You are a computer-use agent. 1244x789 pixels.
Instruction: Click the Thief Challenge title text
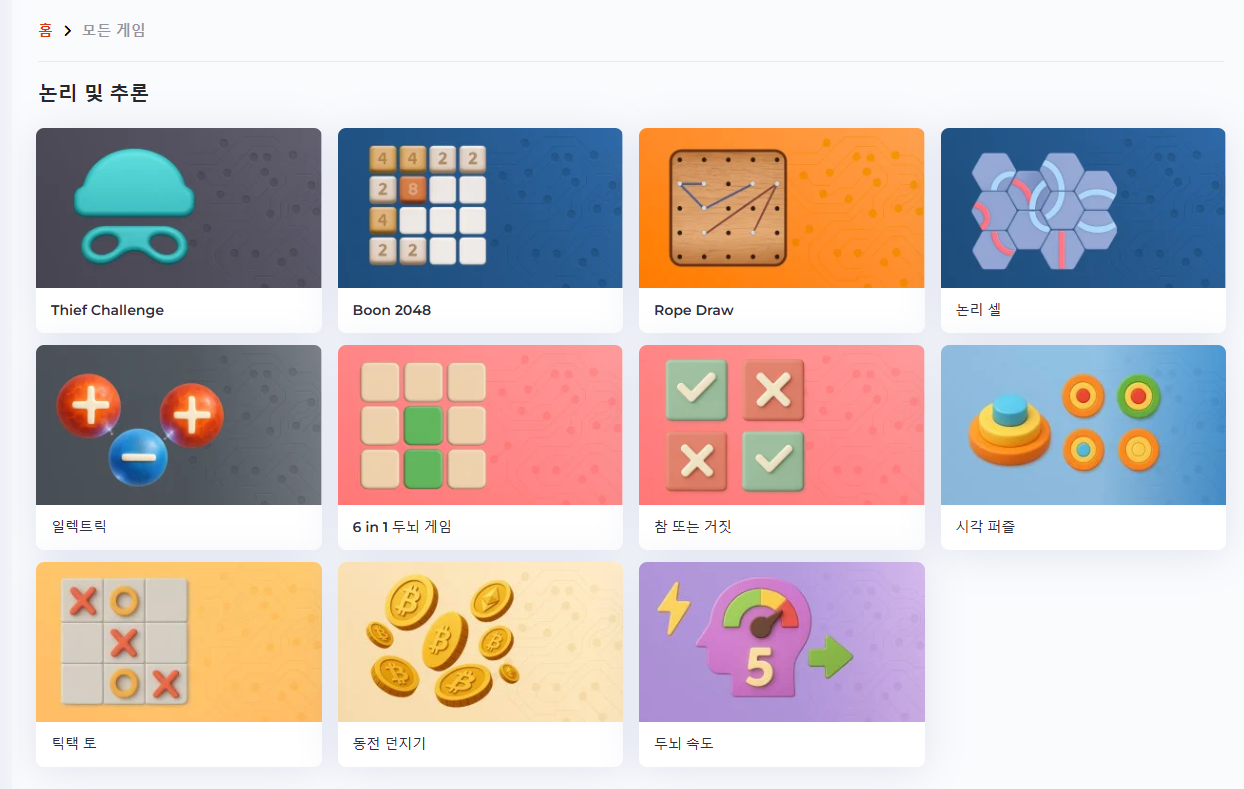(107, 310)
